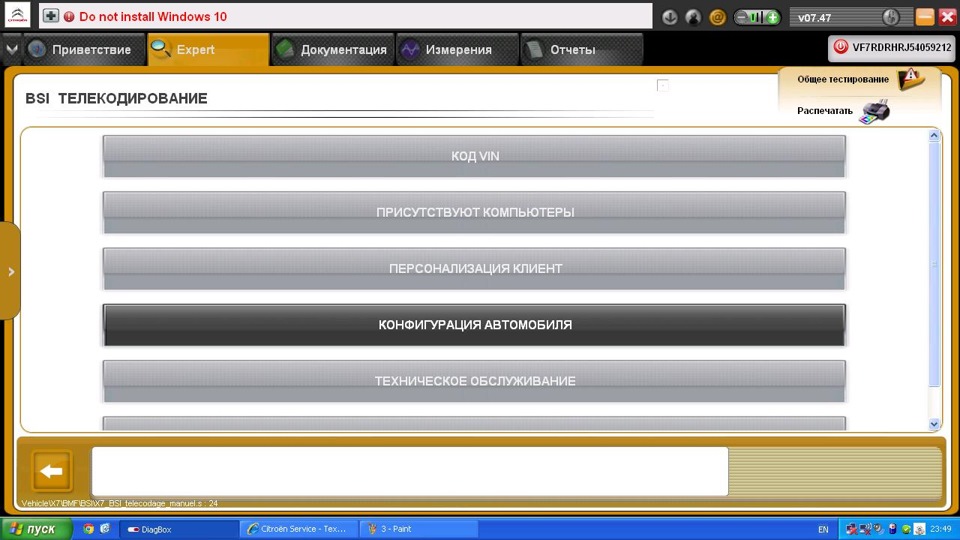Expand the left side panel arrow
Screen dimensions: 960x540
10,271
